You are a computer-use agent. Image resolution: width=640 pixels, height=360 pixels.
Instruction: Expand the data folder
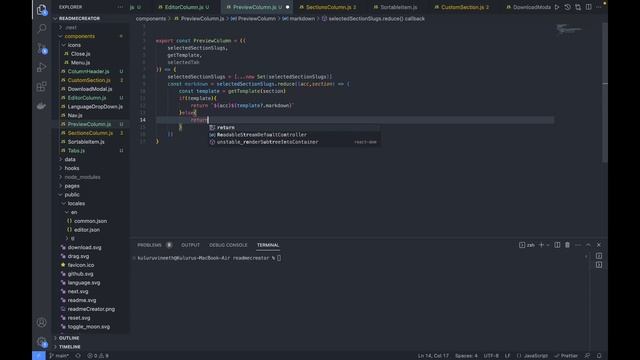click(70, 159)
